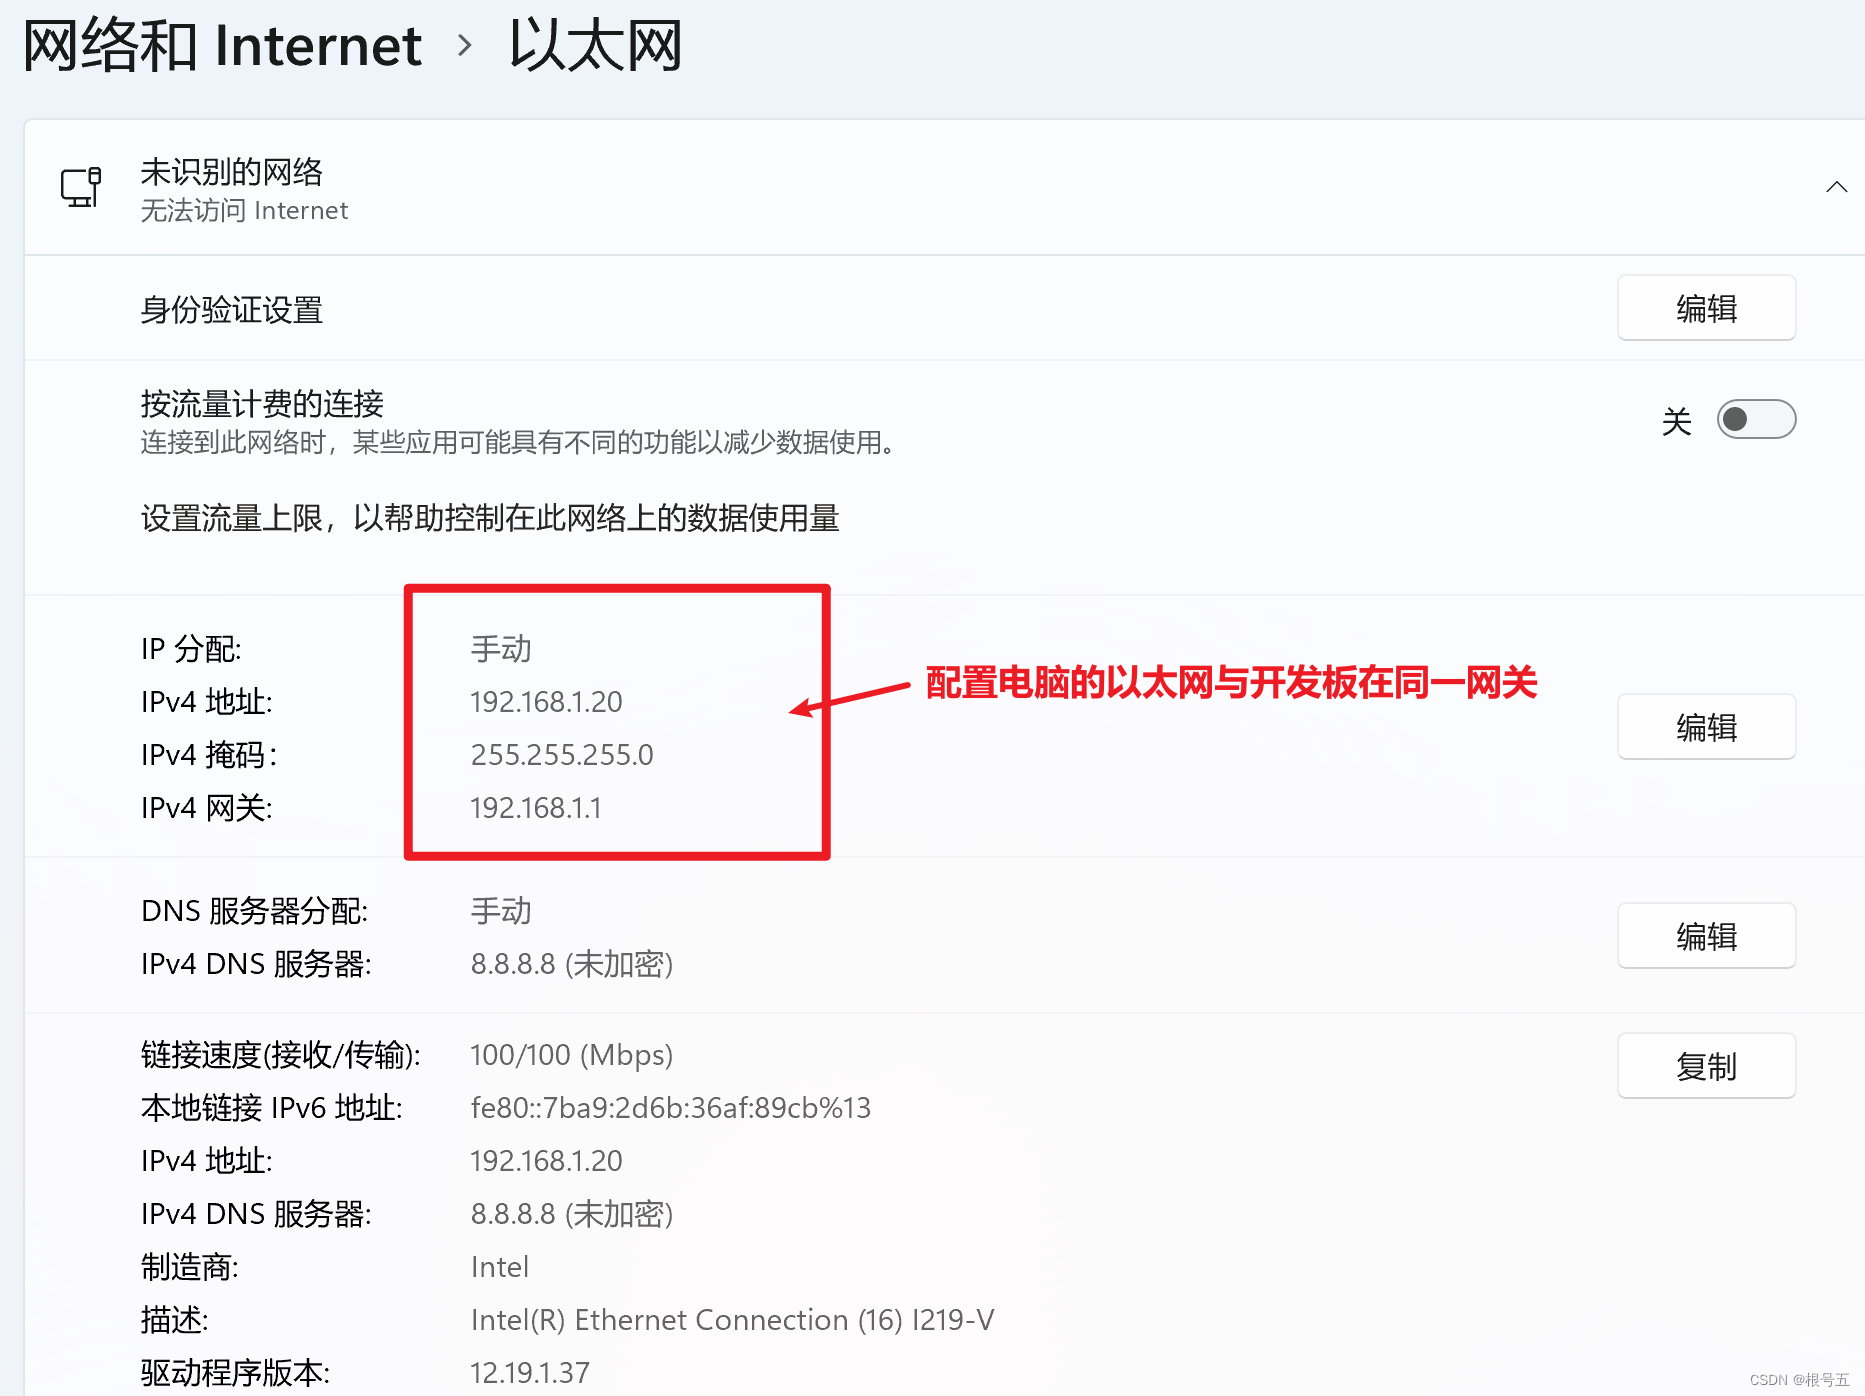Screen dimensions: 1865x1396
Task: Select the 无法访问 Internet status text
Action: point(244,210)
